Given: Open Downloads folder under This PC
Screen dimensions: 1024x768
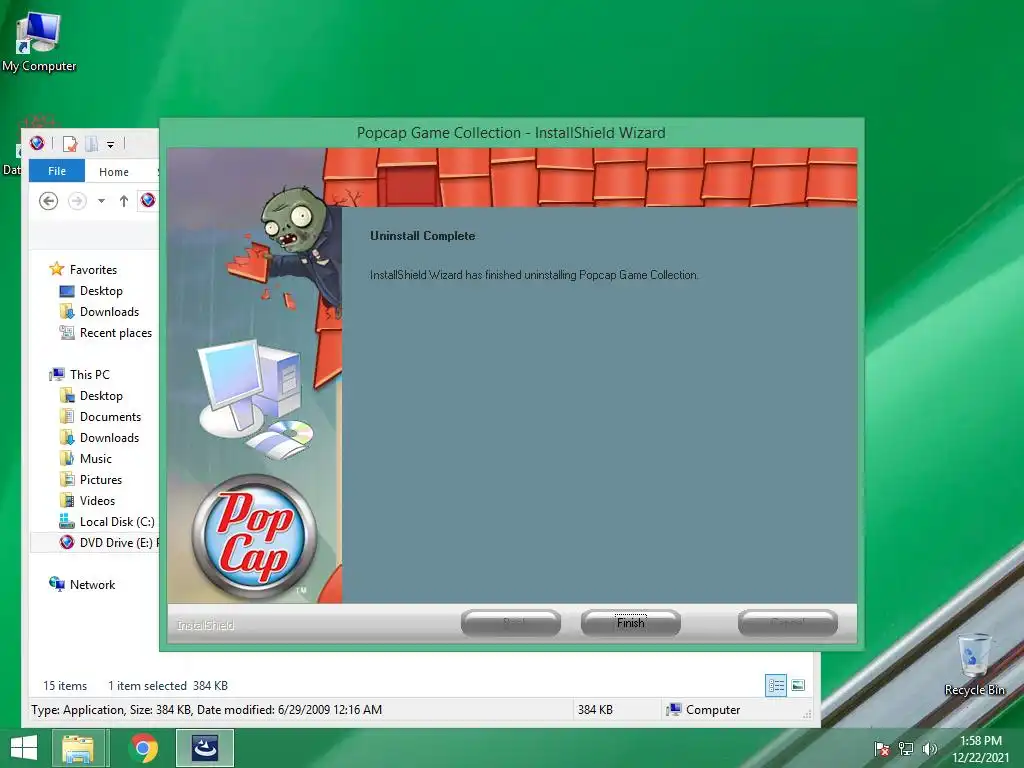Looking at the screenshot, I should click(109, 438).
